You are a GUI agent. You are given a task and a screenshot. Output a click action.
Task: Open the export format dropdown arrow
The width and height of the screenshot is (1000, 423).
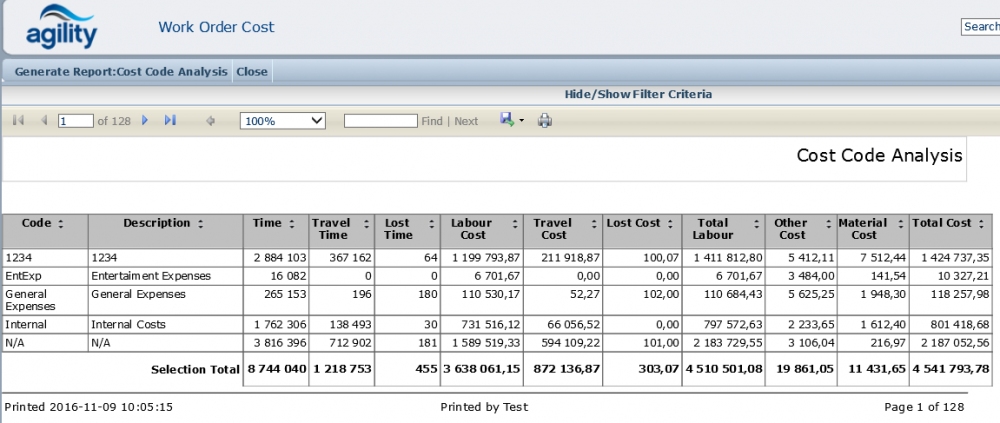(x=521, y=121)
